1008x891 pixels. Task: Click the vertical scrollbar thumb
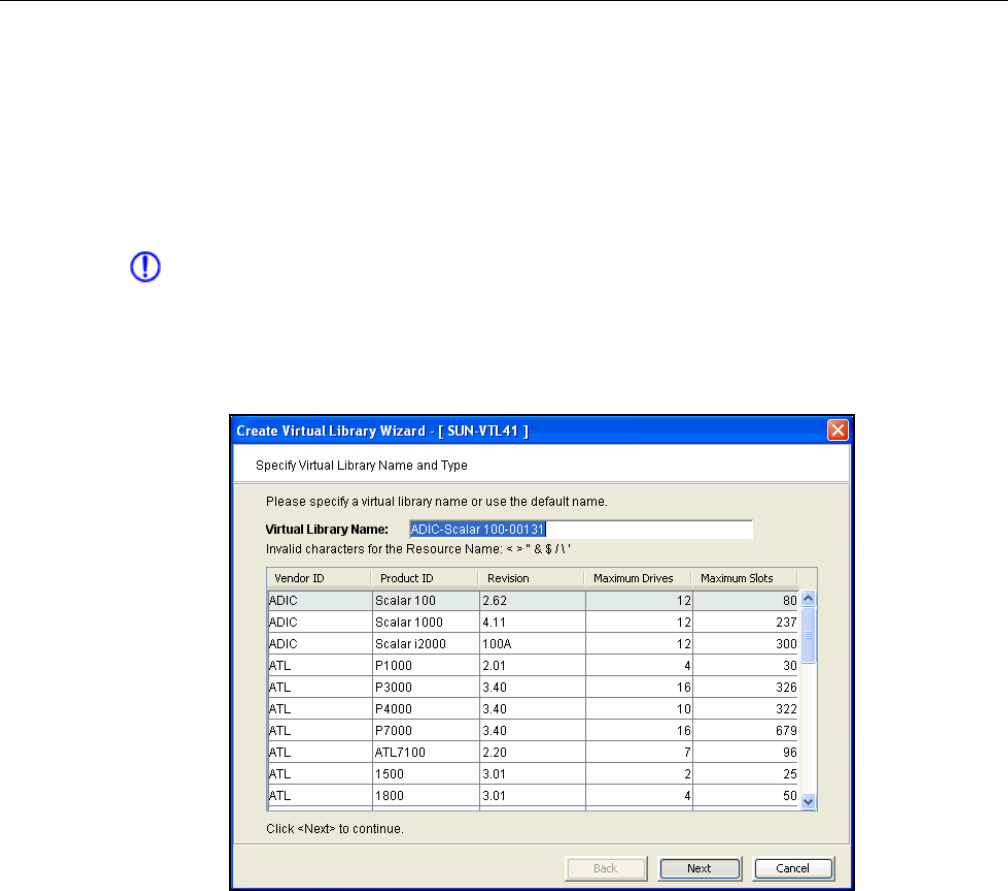coord(809,635)
